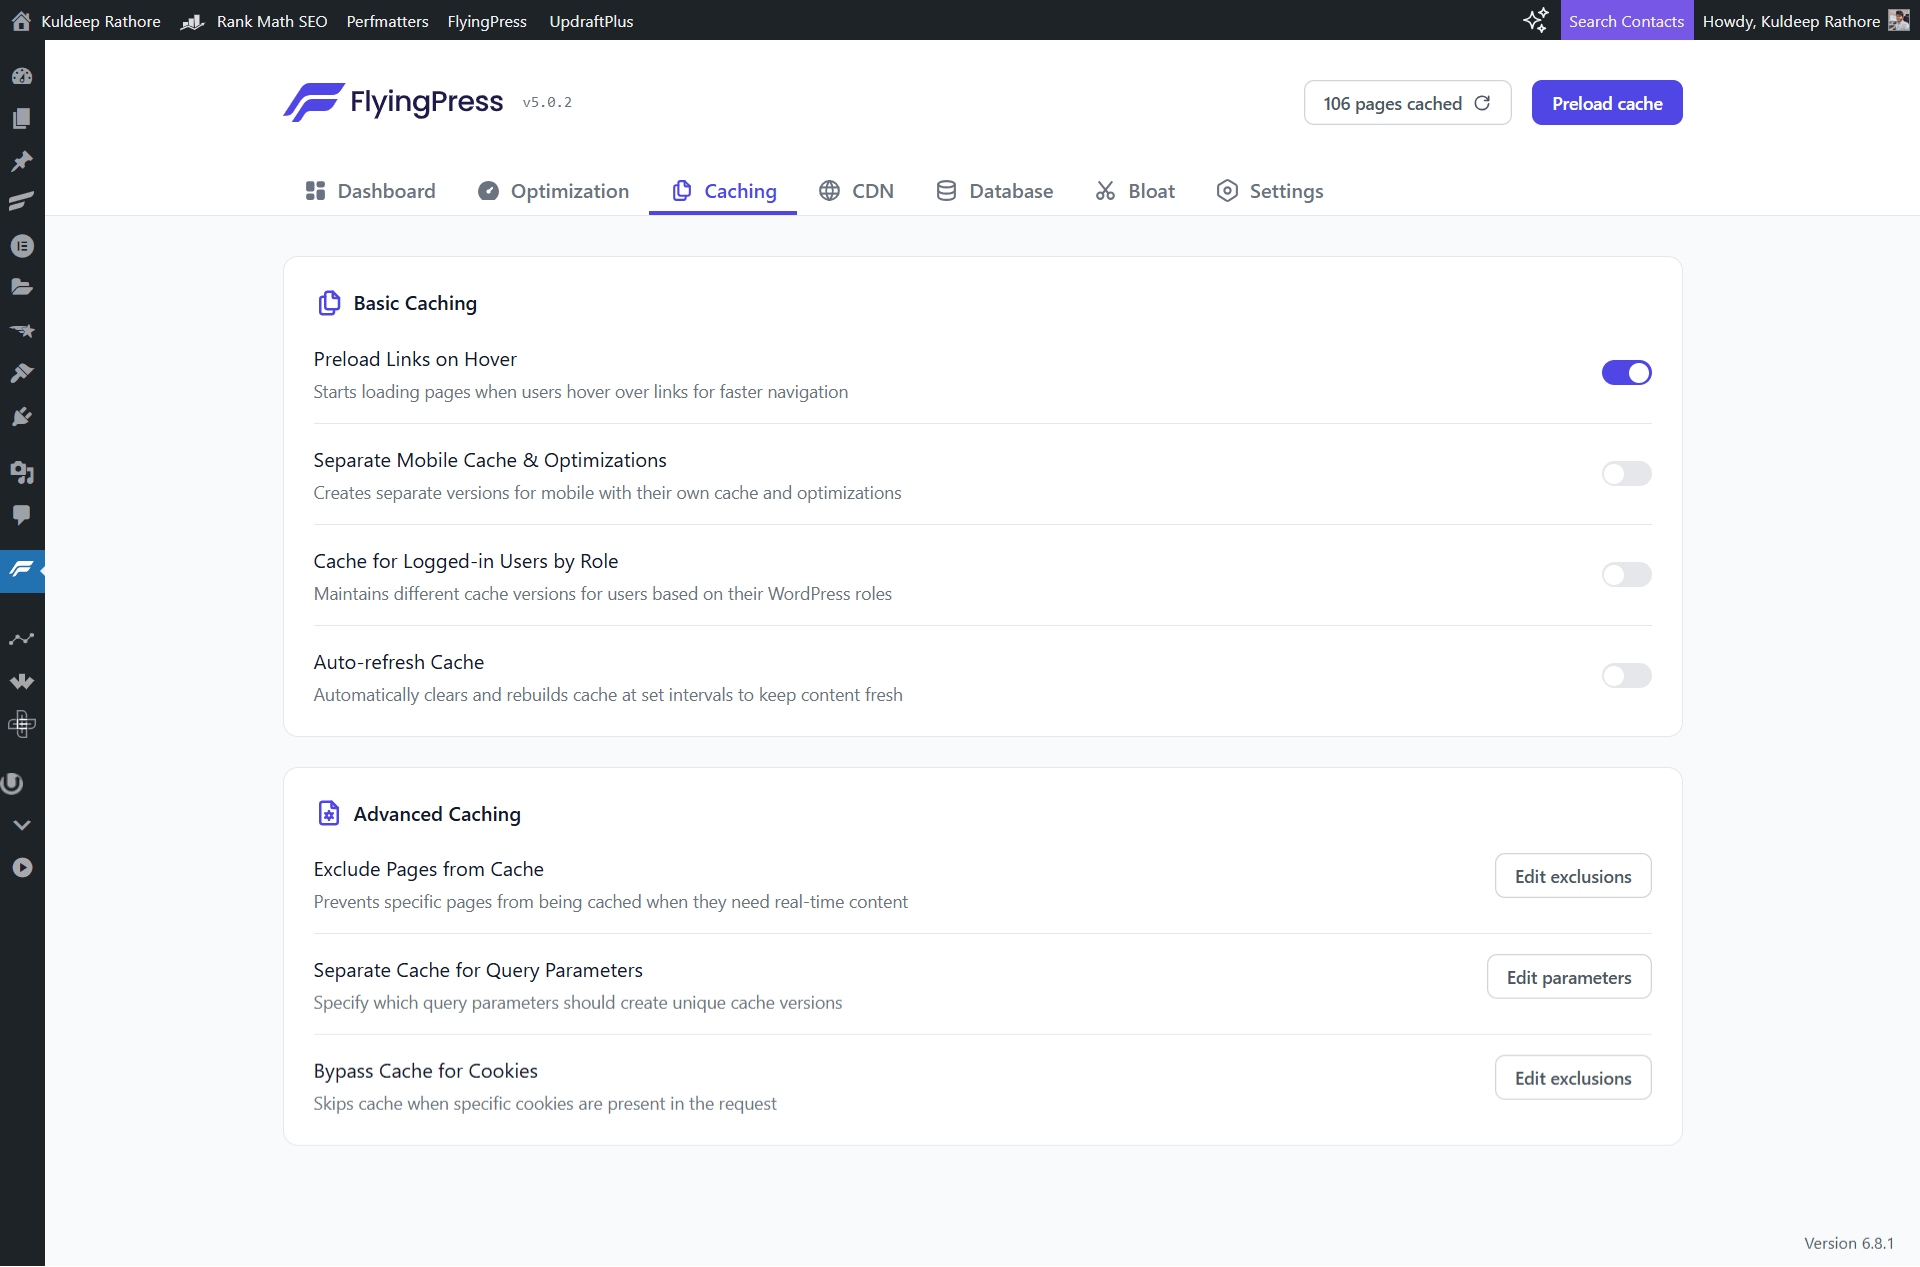Click the v5.0.2 version label
The height and width of the screenshot is (1267, 1920).
pyautogui.click(x=547, y=102)
